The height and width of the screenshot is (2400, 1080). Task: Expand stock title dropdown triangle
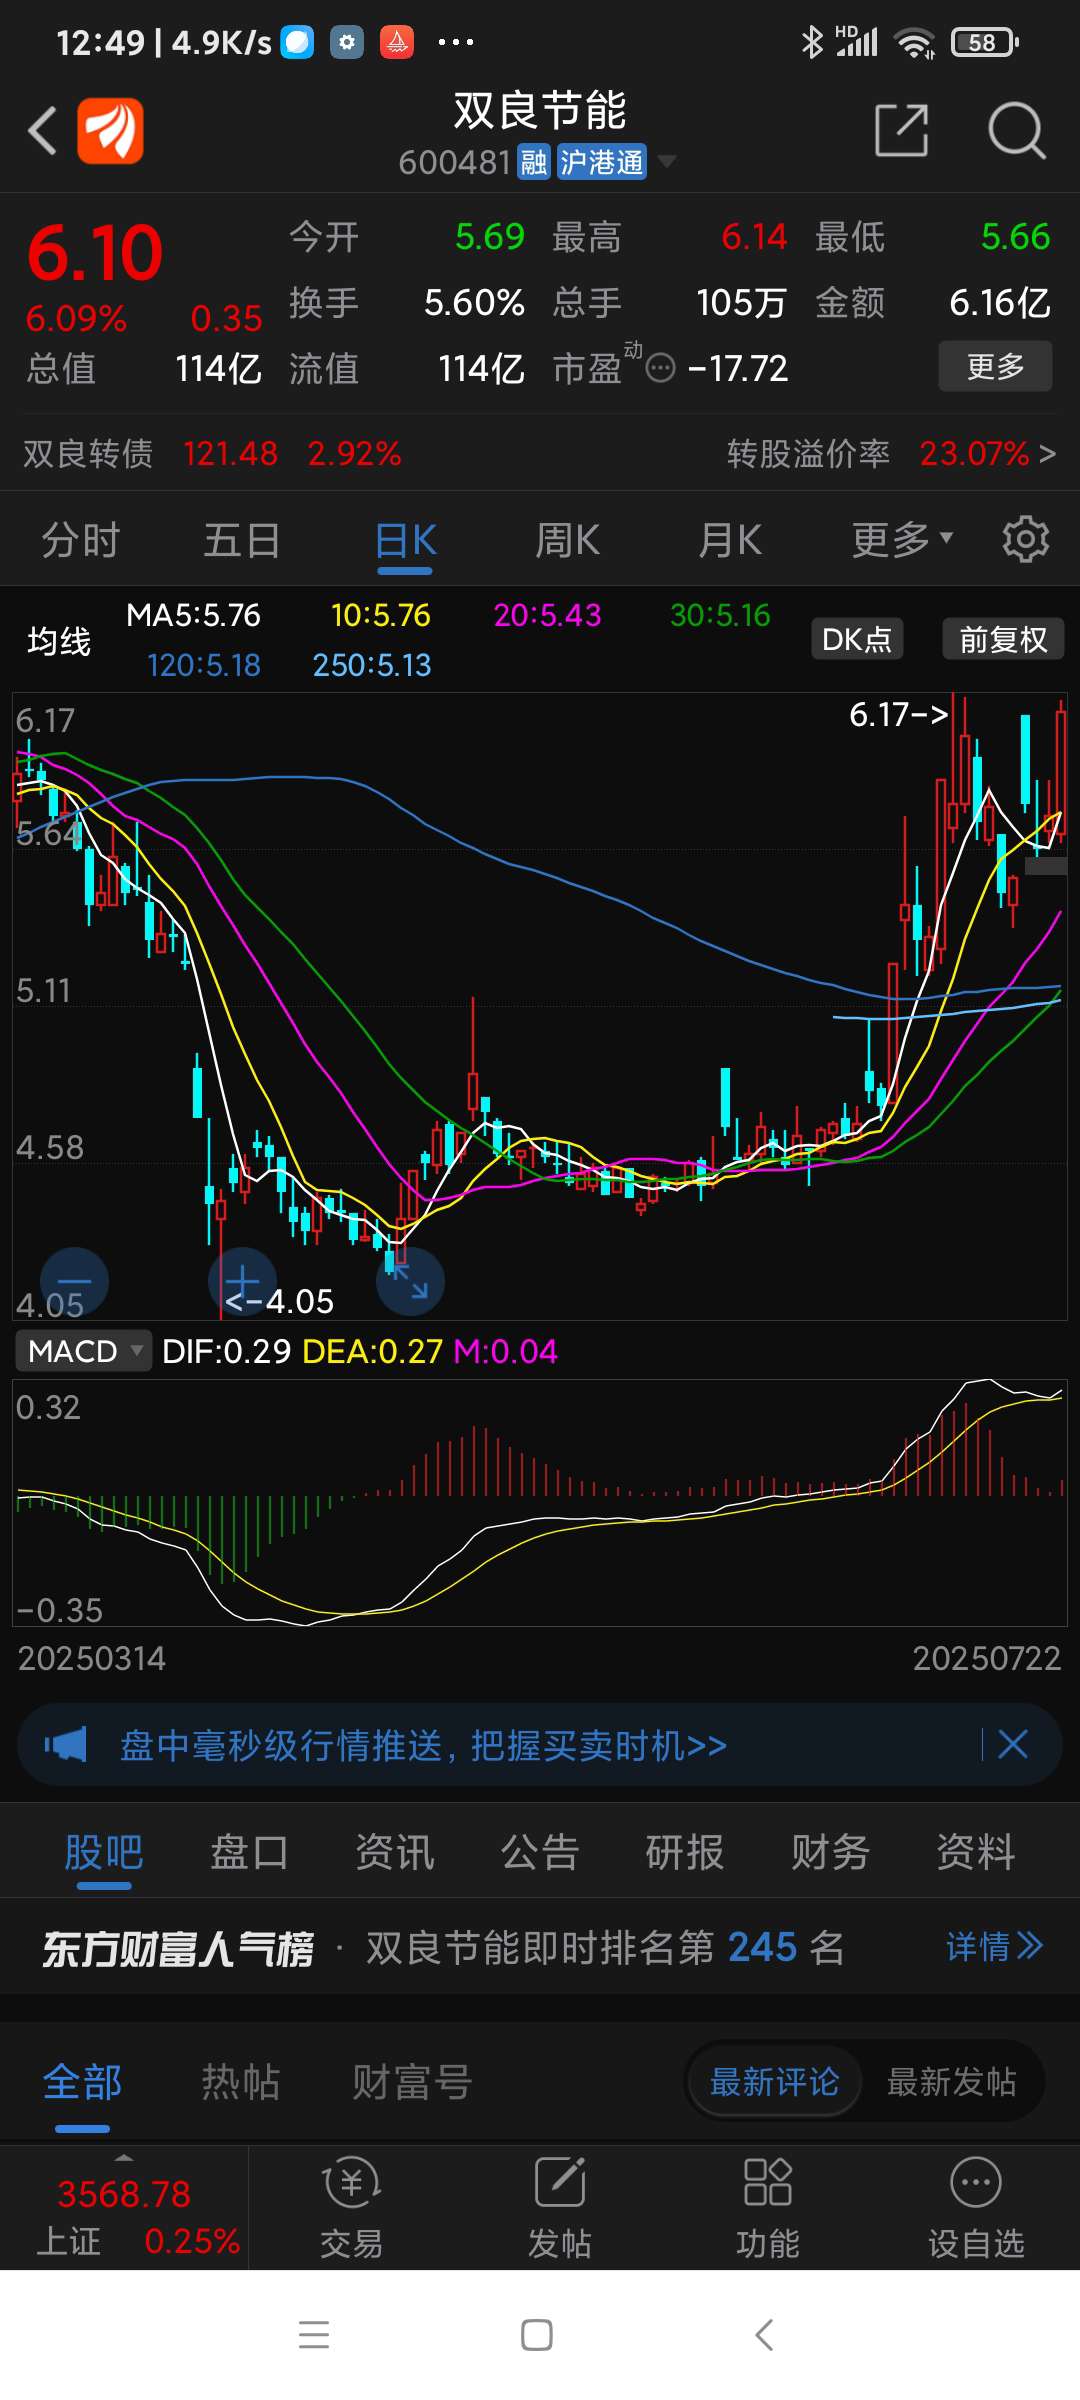(x=666, y=161)
